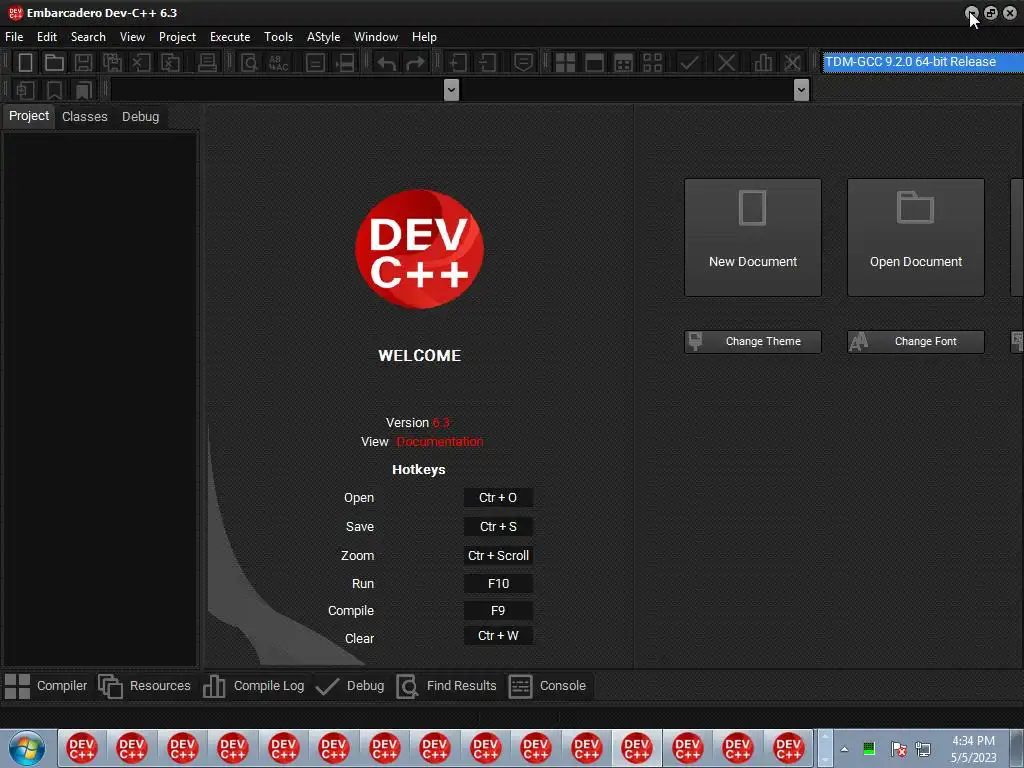Screen dimensions: 1024x768
Task: Open the TDM-GCC 9.2.0 compiler set dropdown
Action: (x=923, y=62)
